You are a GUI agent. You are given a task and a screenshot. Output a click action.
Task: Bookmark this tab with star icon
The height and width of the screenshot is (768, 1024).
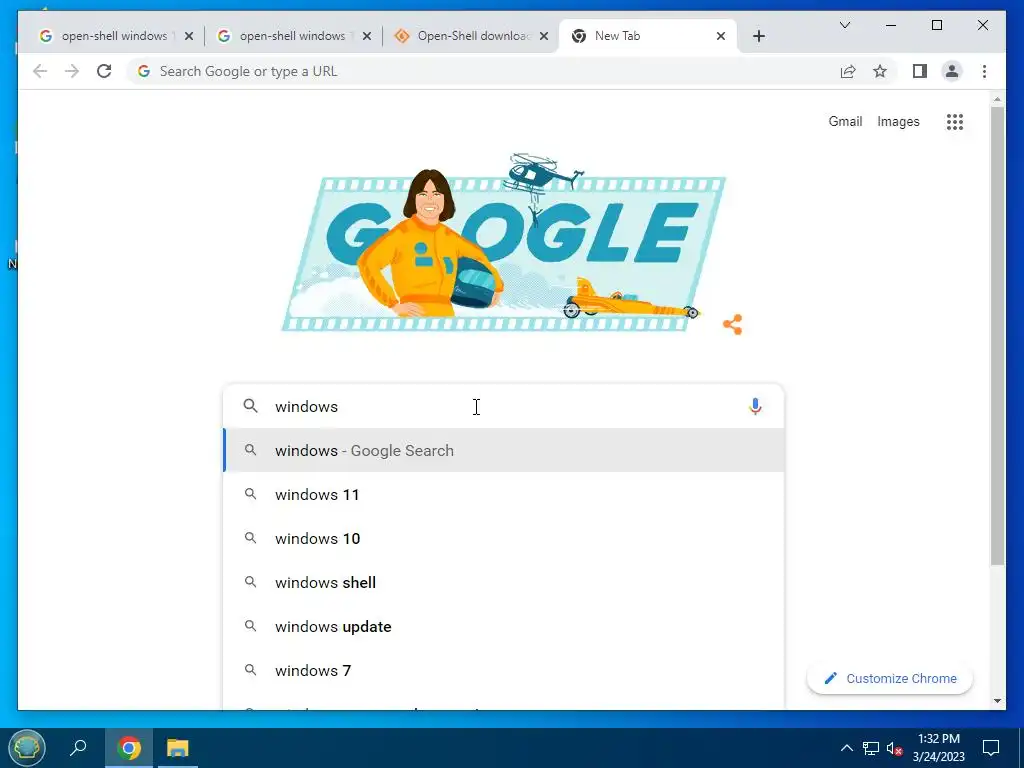pos(880,71)
